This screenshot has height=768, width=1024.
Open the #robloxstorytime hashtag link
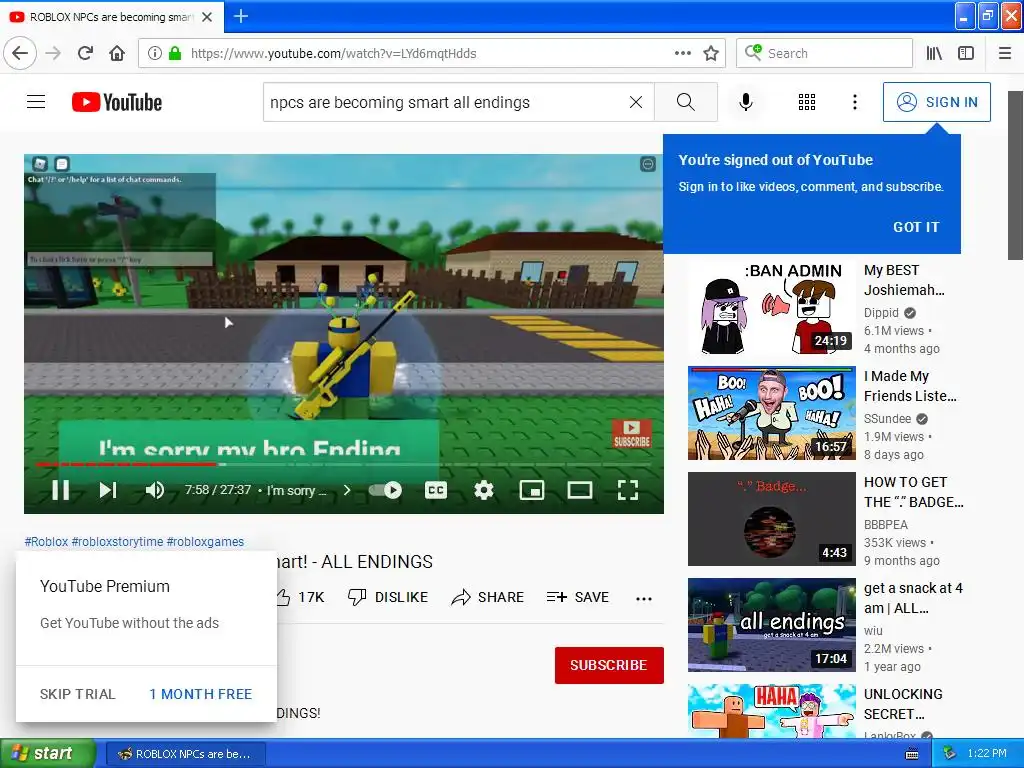pyautogui.click(x=118, y=541)
